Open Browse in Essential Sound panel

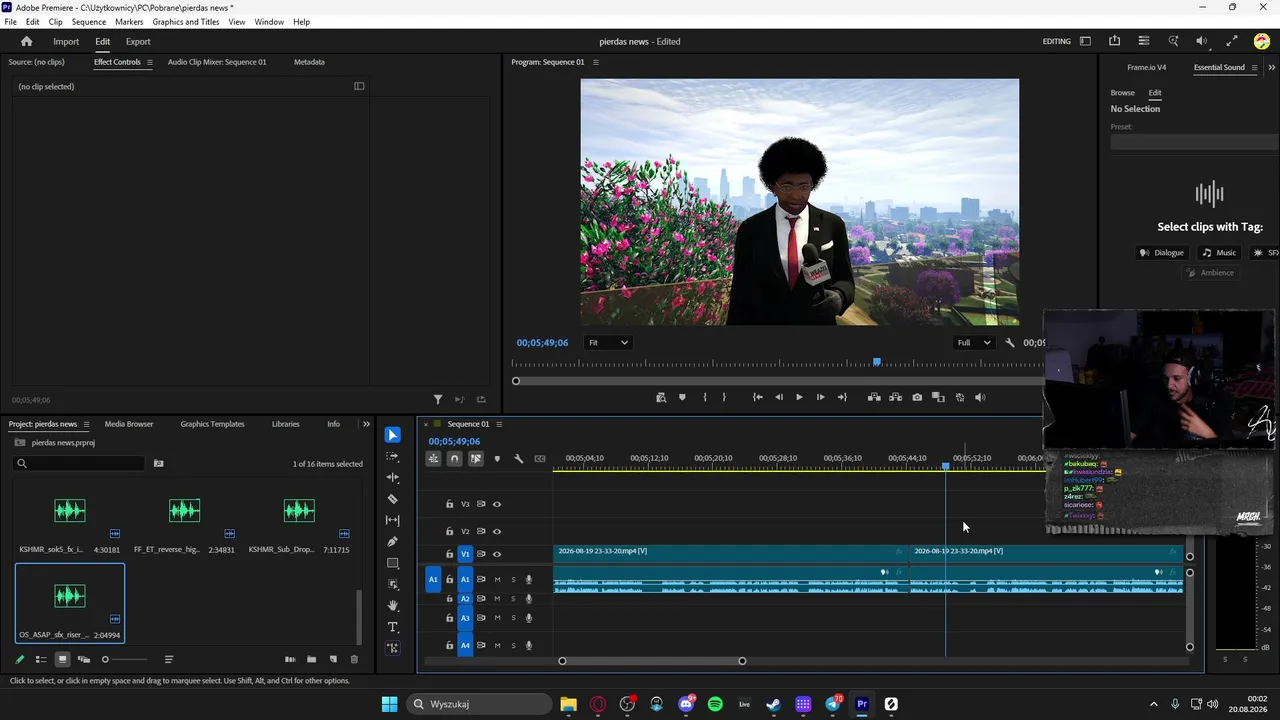point(1122,93)
